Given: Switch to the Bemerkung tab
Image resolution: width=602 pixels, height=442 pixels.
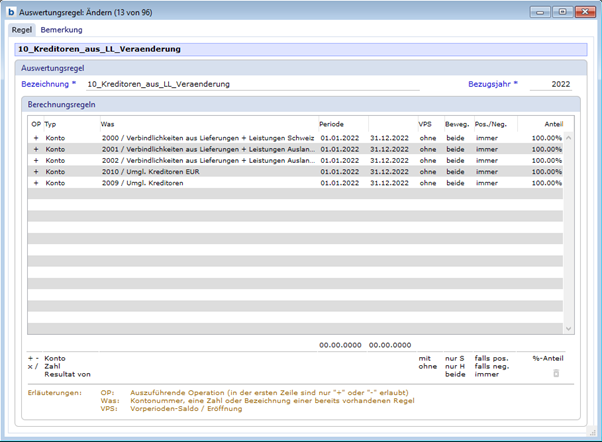Looking at the screenshot, I should [x=61, y=30].
